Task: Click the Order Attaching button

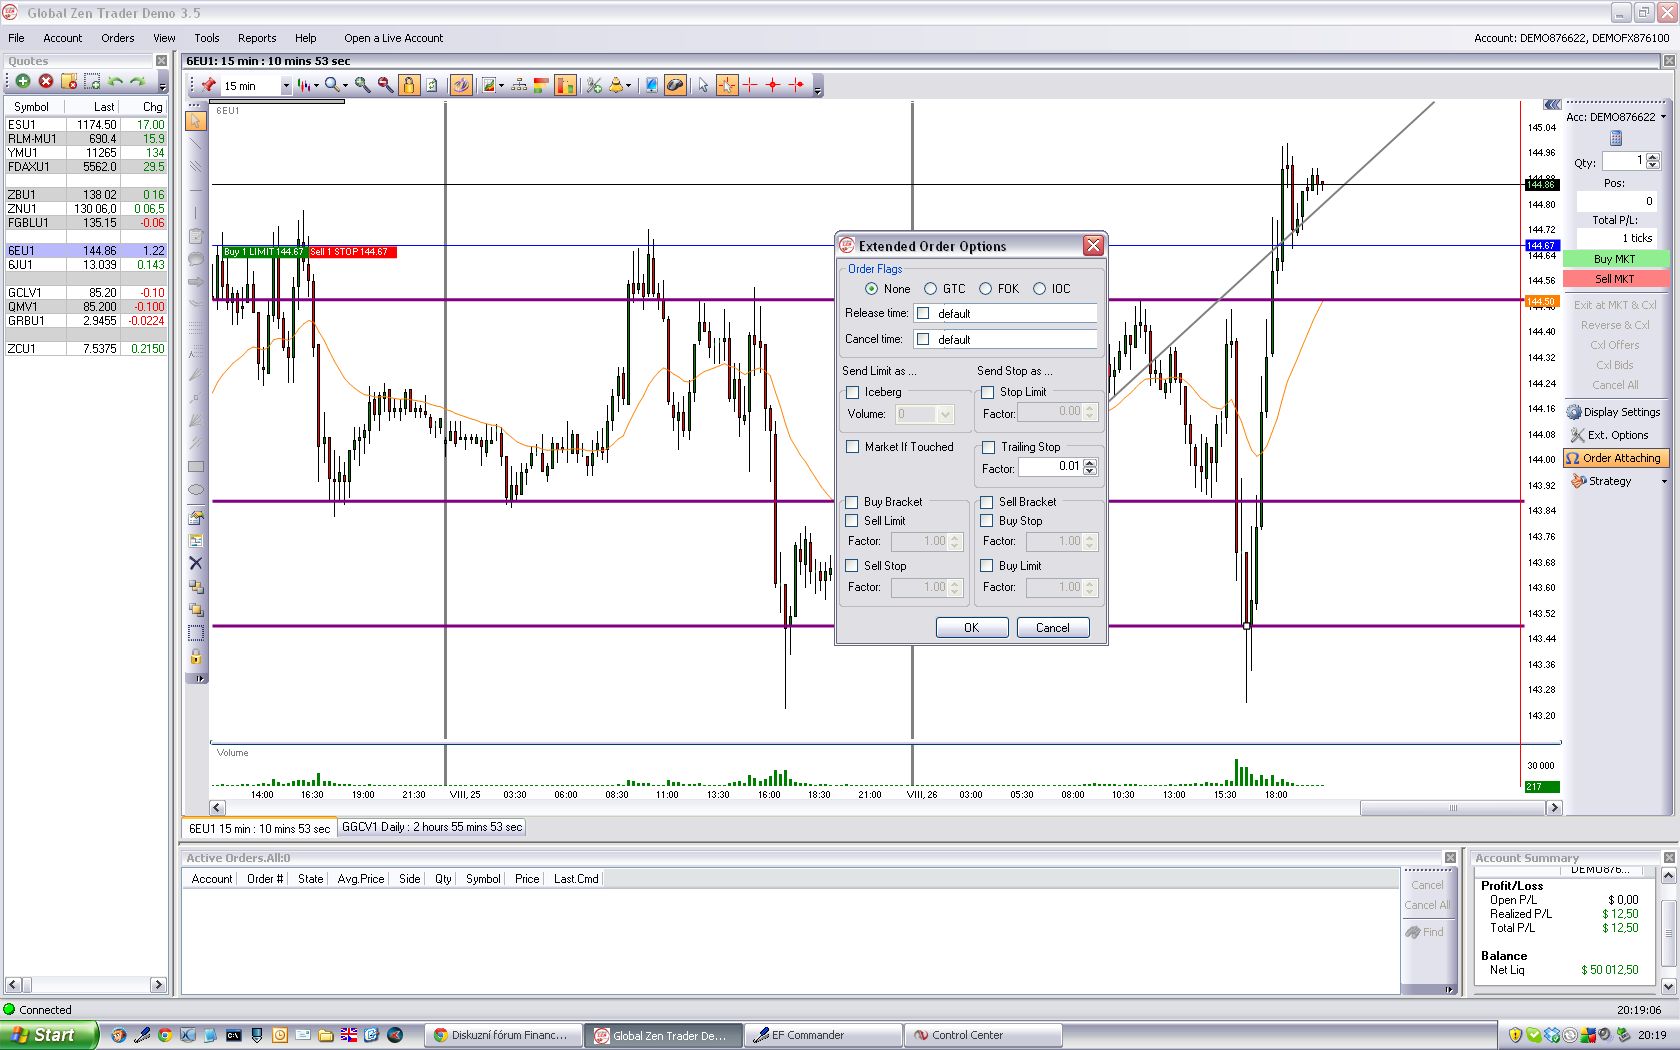Action: pyautogui.click(x=1614, y=458)
